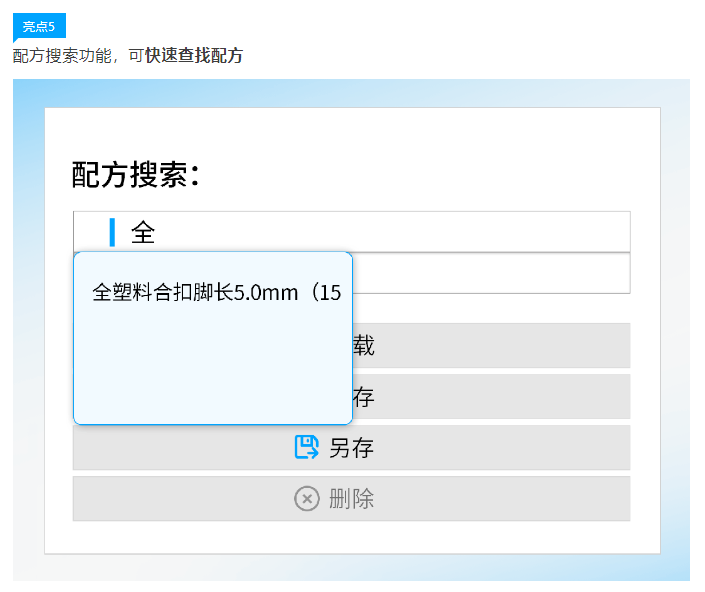Click the 亮点5 blue badge
The height and width of the screenshot is (592, 705).
(39, 27)
